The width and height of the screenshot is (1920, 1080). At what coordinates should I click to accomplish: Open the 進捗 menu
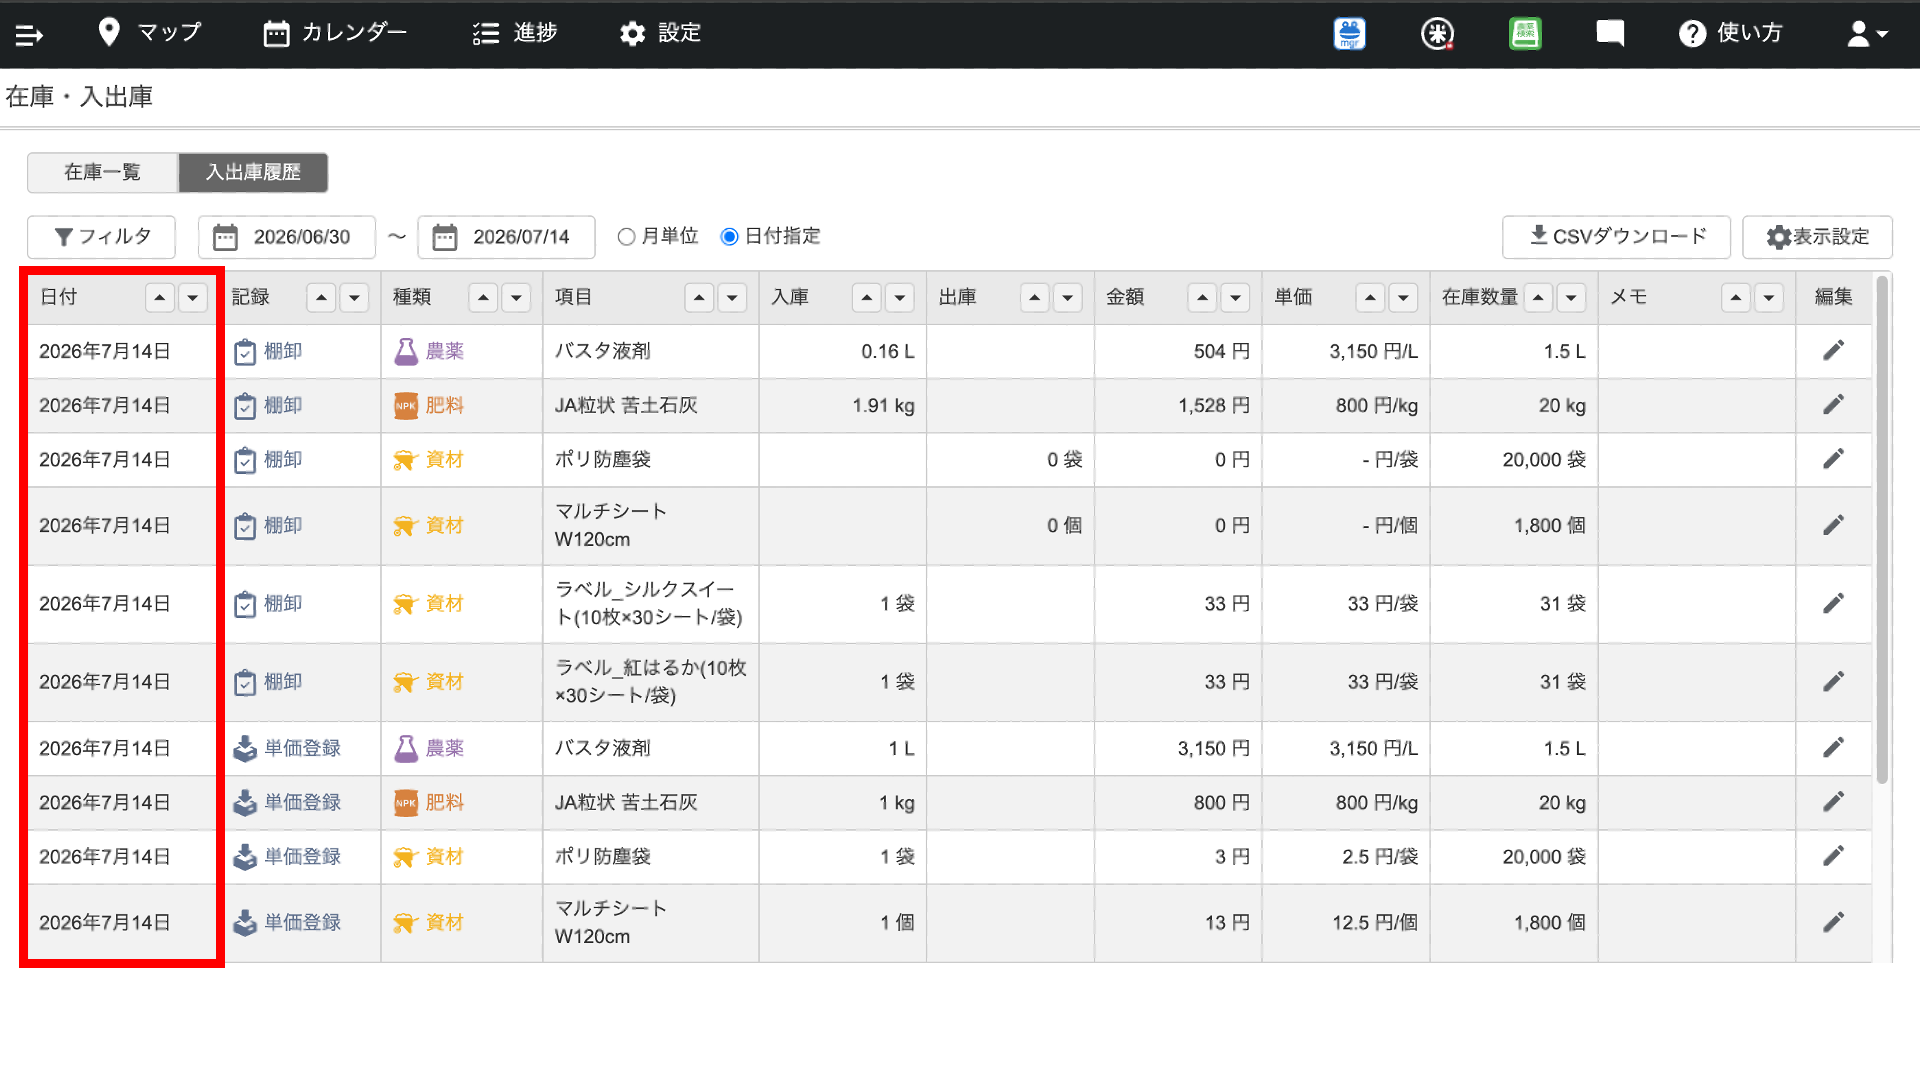pyautogui.click(x=515, y=33)
